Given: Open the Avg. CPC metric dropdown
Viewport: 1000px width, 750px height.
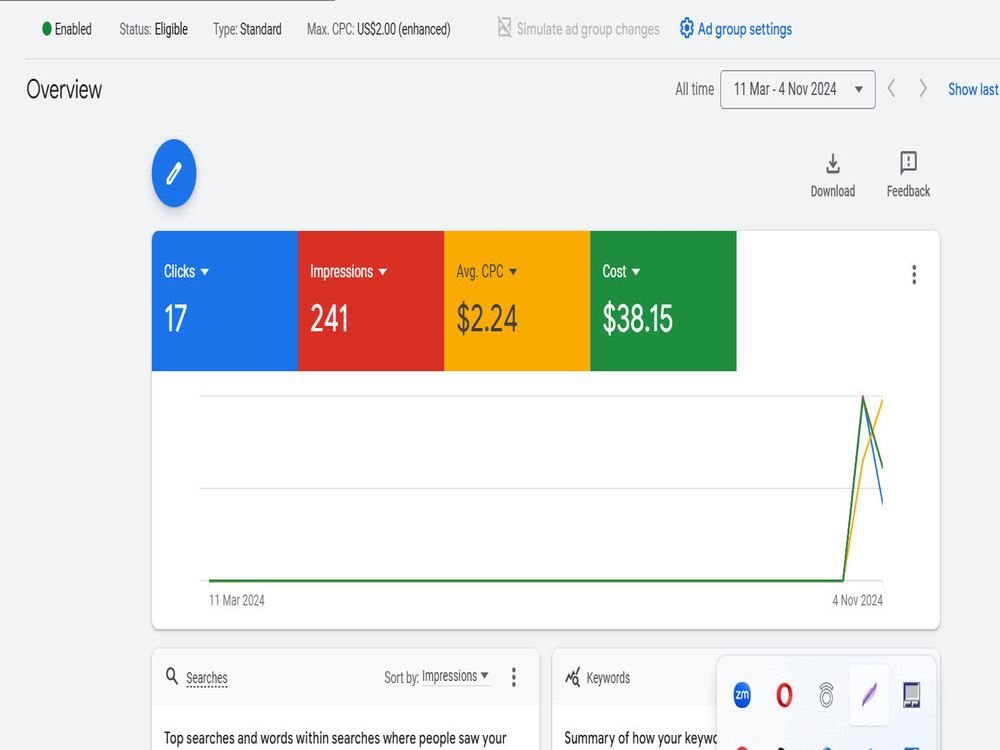Looking at the screenshot, I should coord(487,271).
